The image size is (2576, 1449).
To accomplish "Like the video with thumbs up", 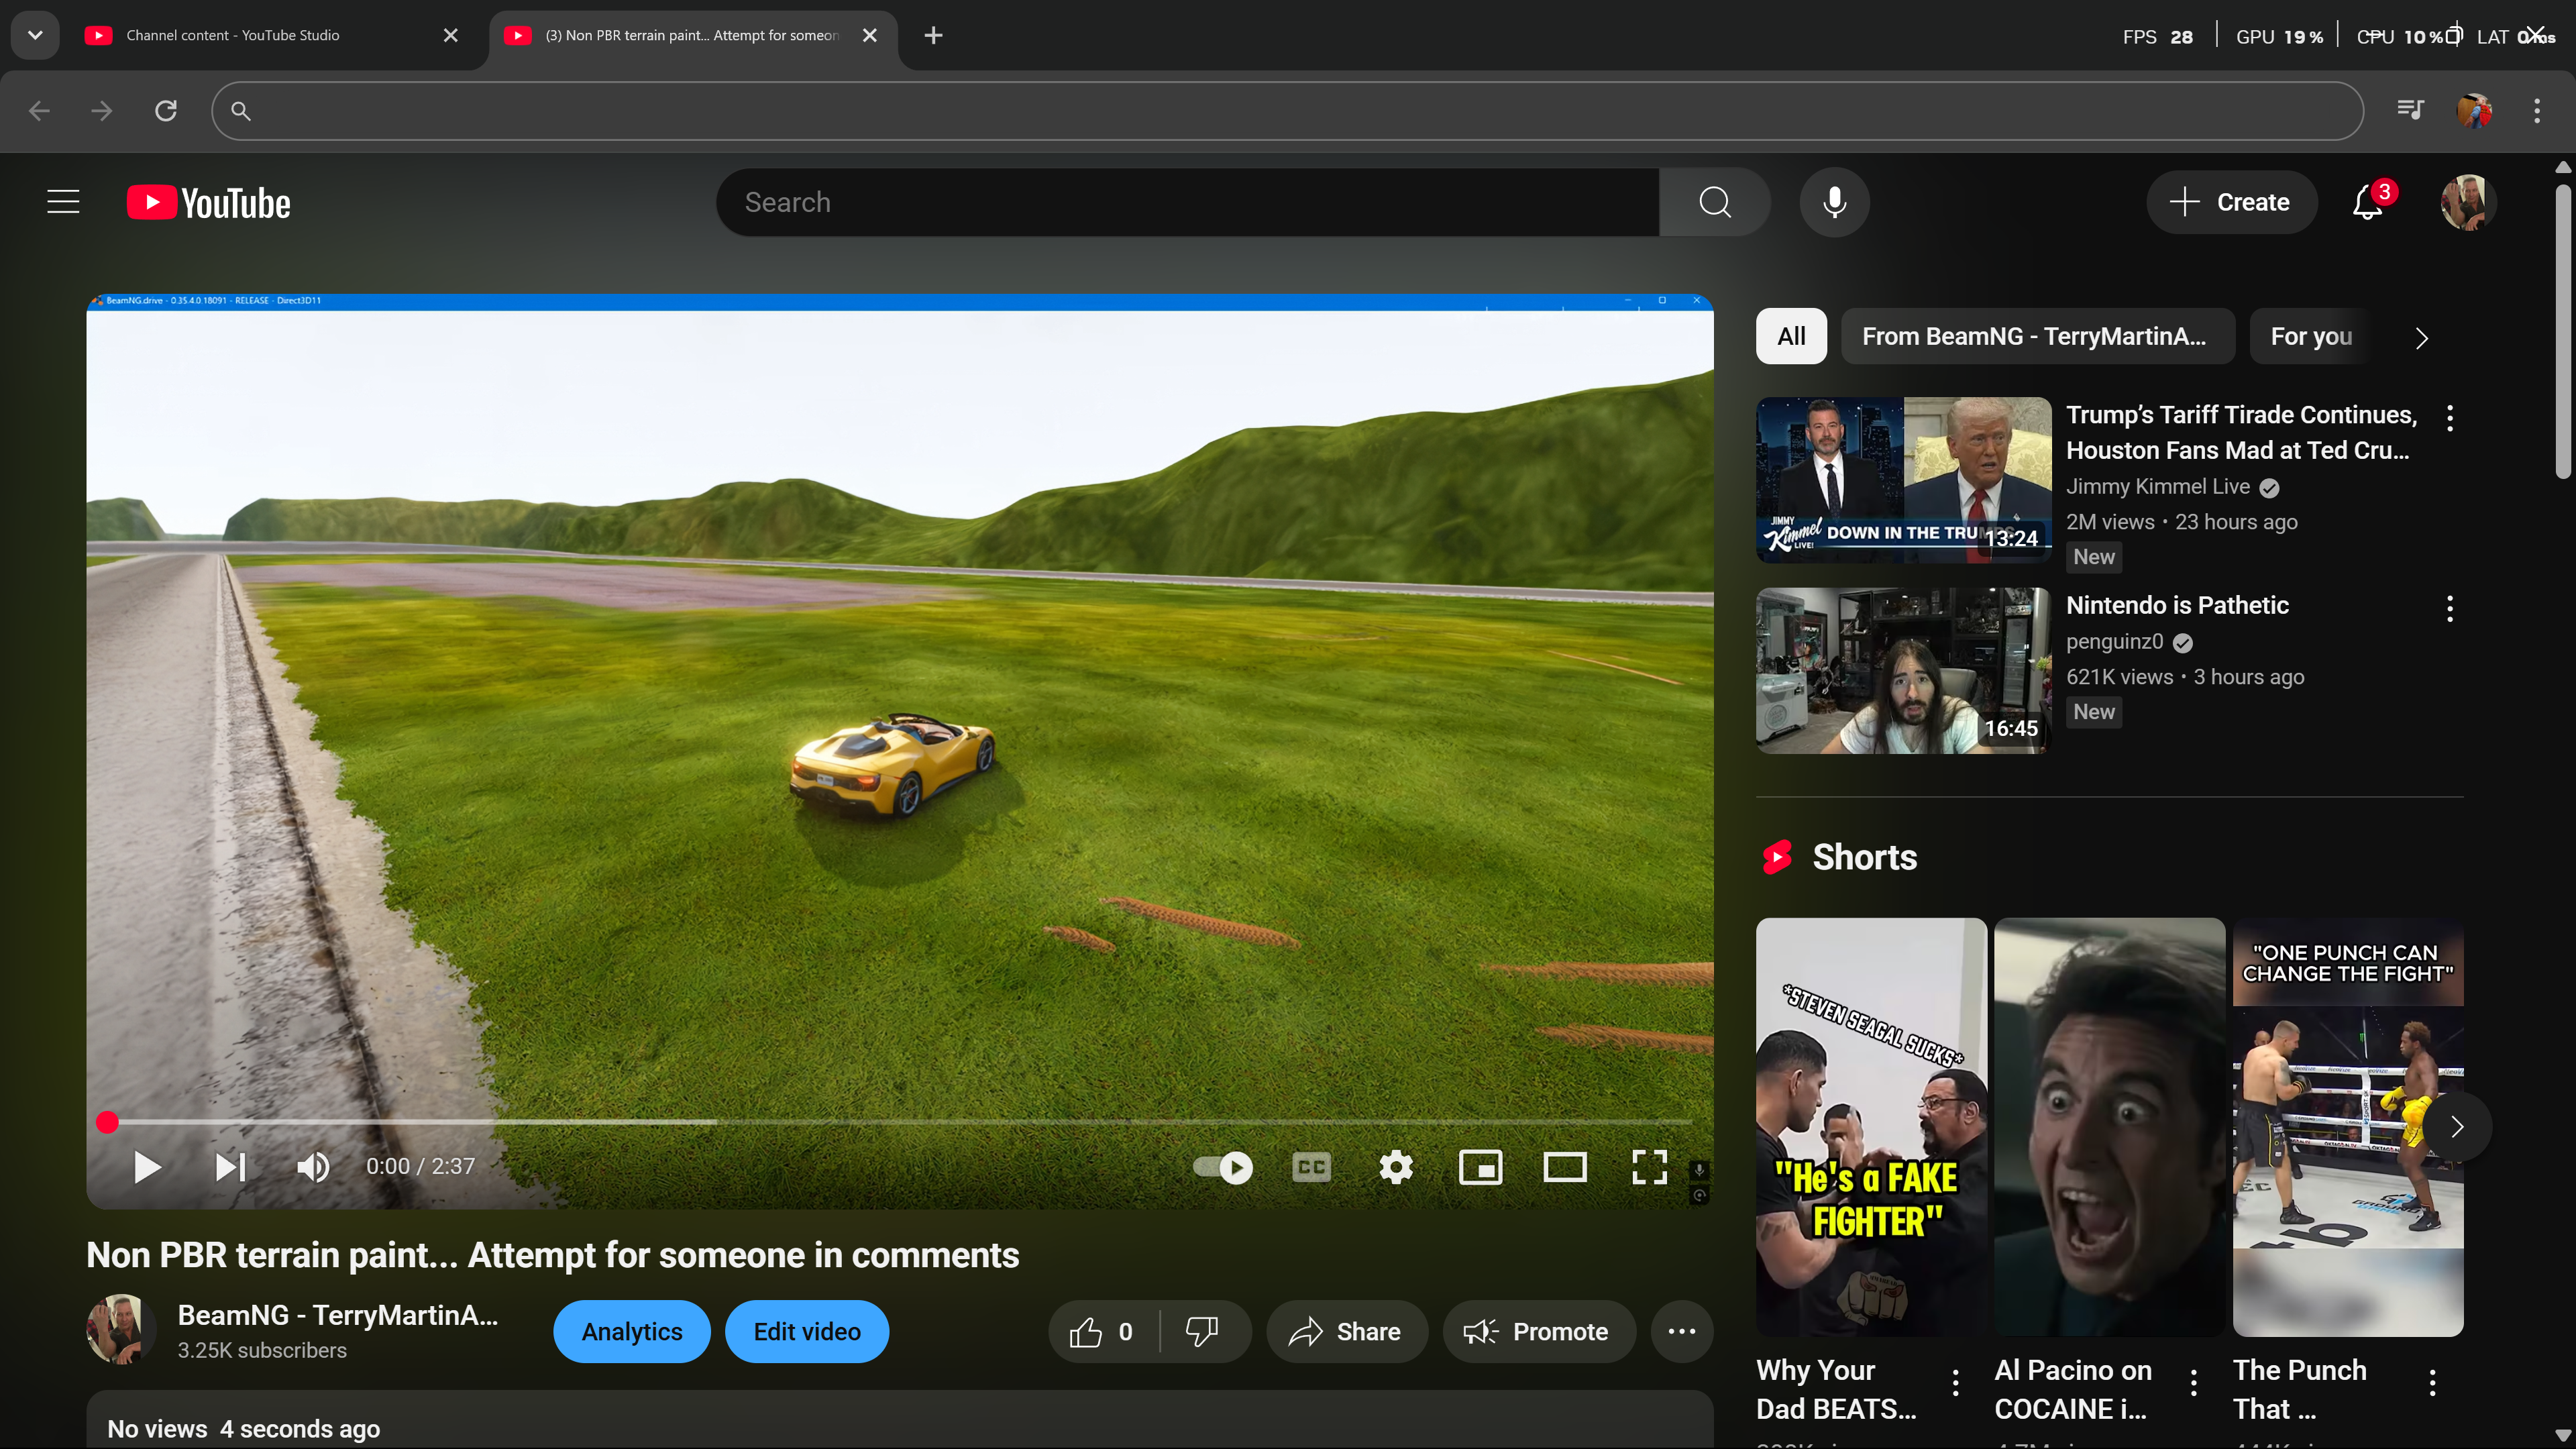I will (1103, 1331).
